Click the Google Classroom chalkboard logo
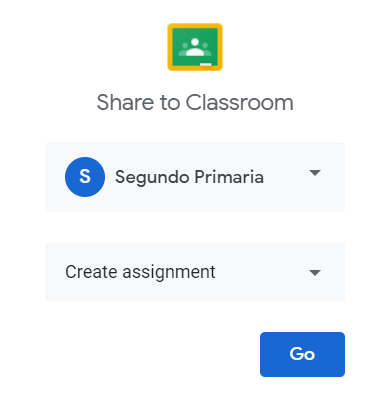This screenshot has width=381, height=398. point(195,47)
